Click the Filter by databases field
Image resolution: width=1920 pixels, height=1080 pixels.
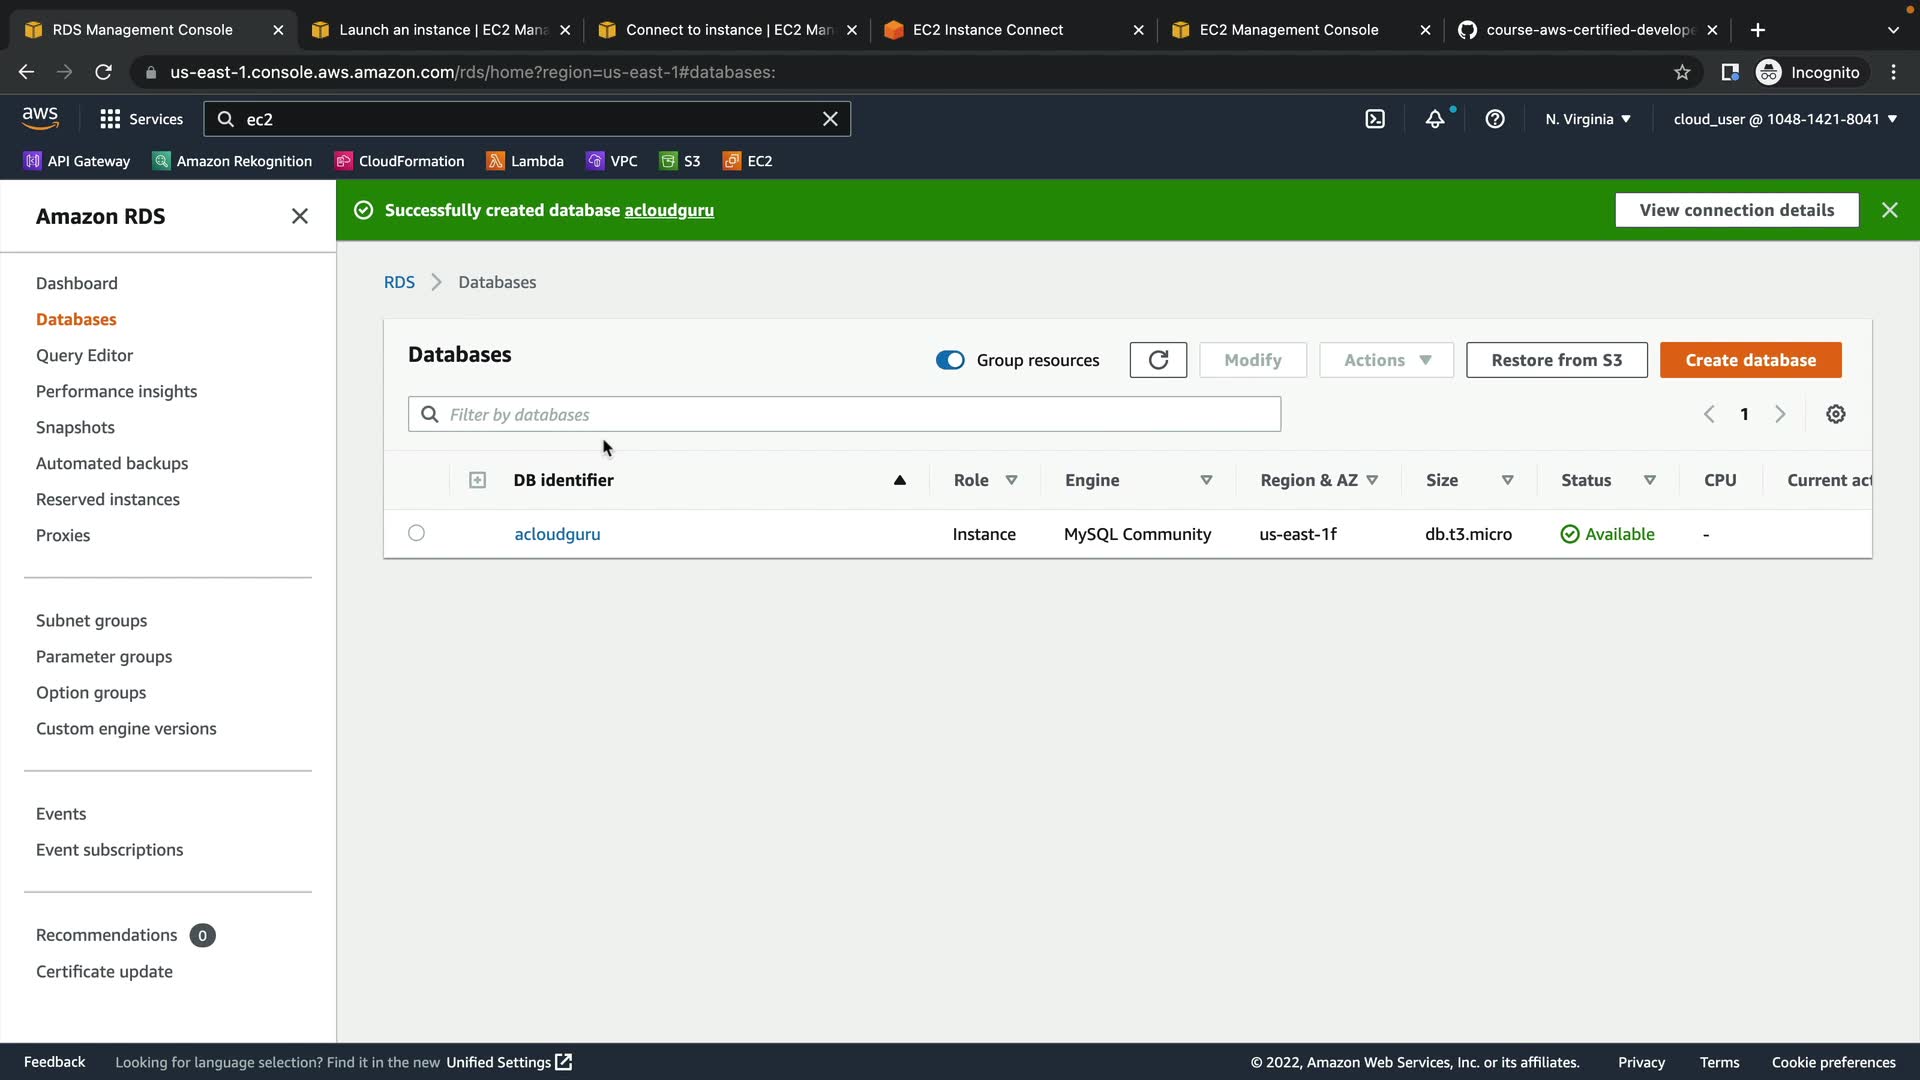coord(845,414)
